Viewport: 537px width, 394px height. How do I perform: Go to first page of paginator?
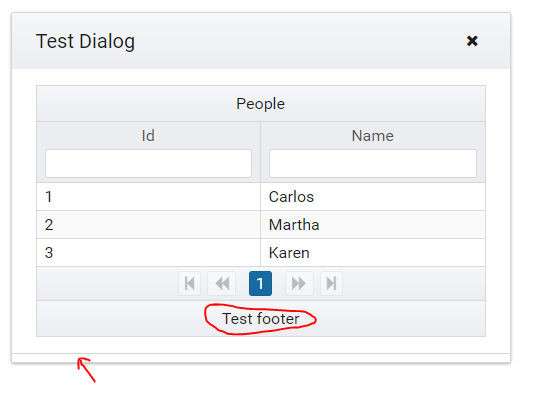[189, 283]
